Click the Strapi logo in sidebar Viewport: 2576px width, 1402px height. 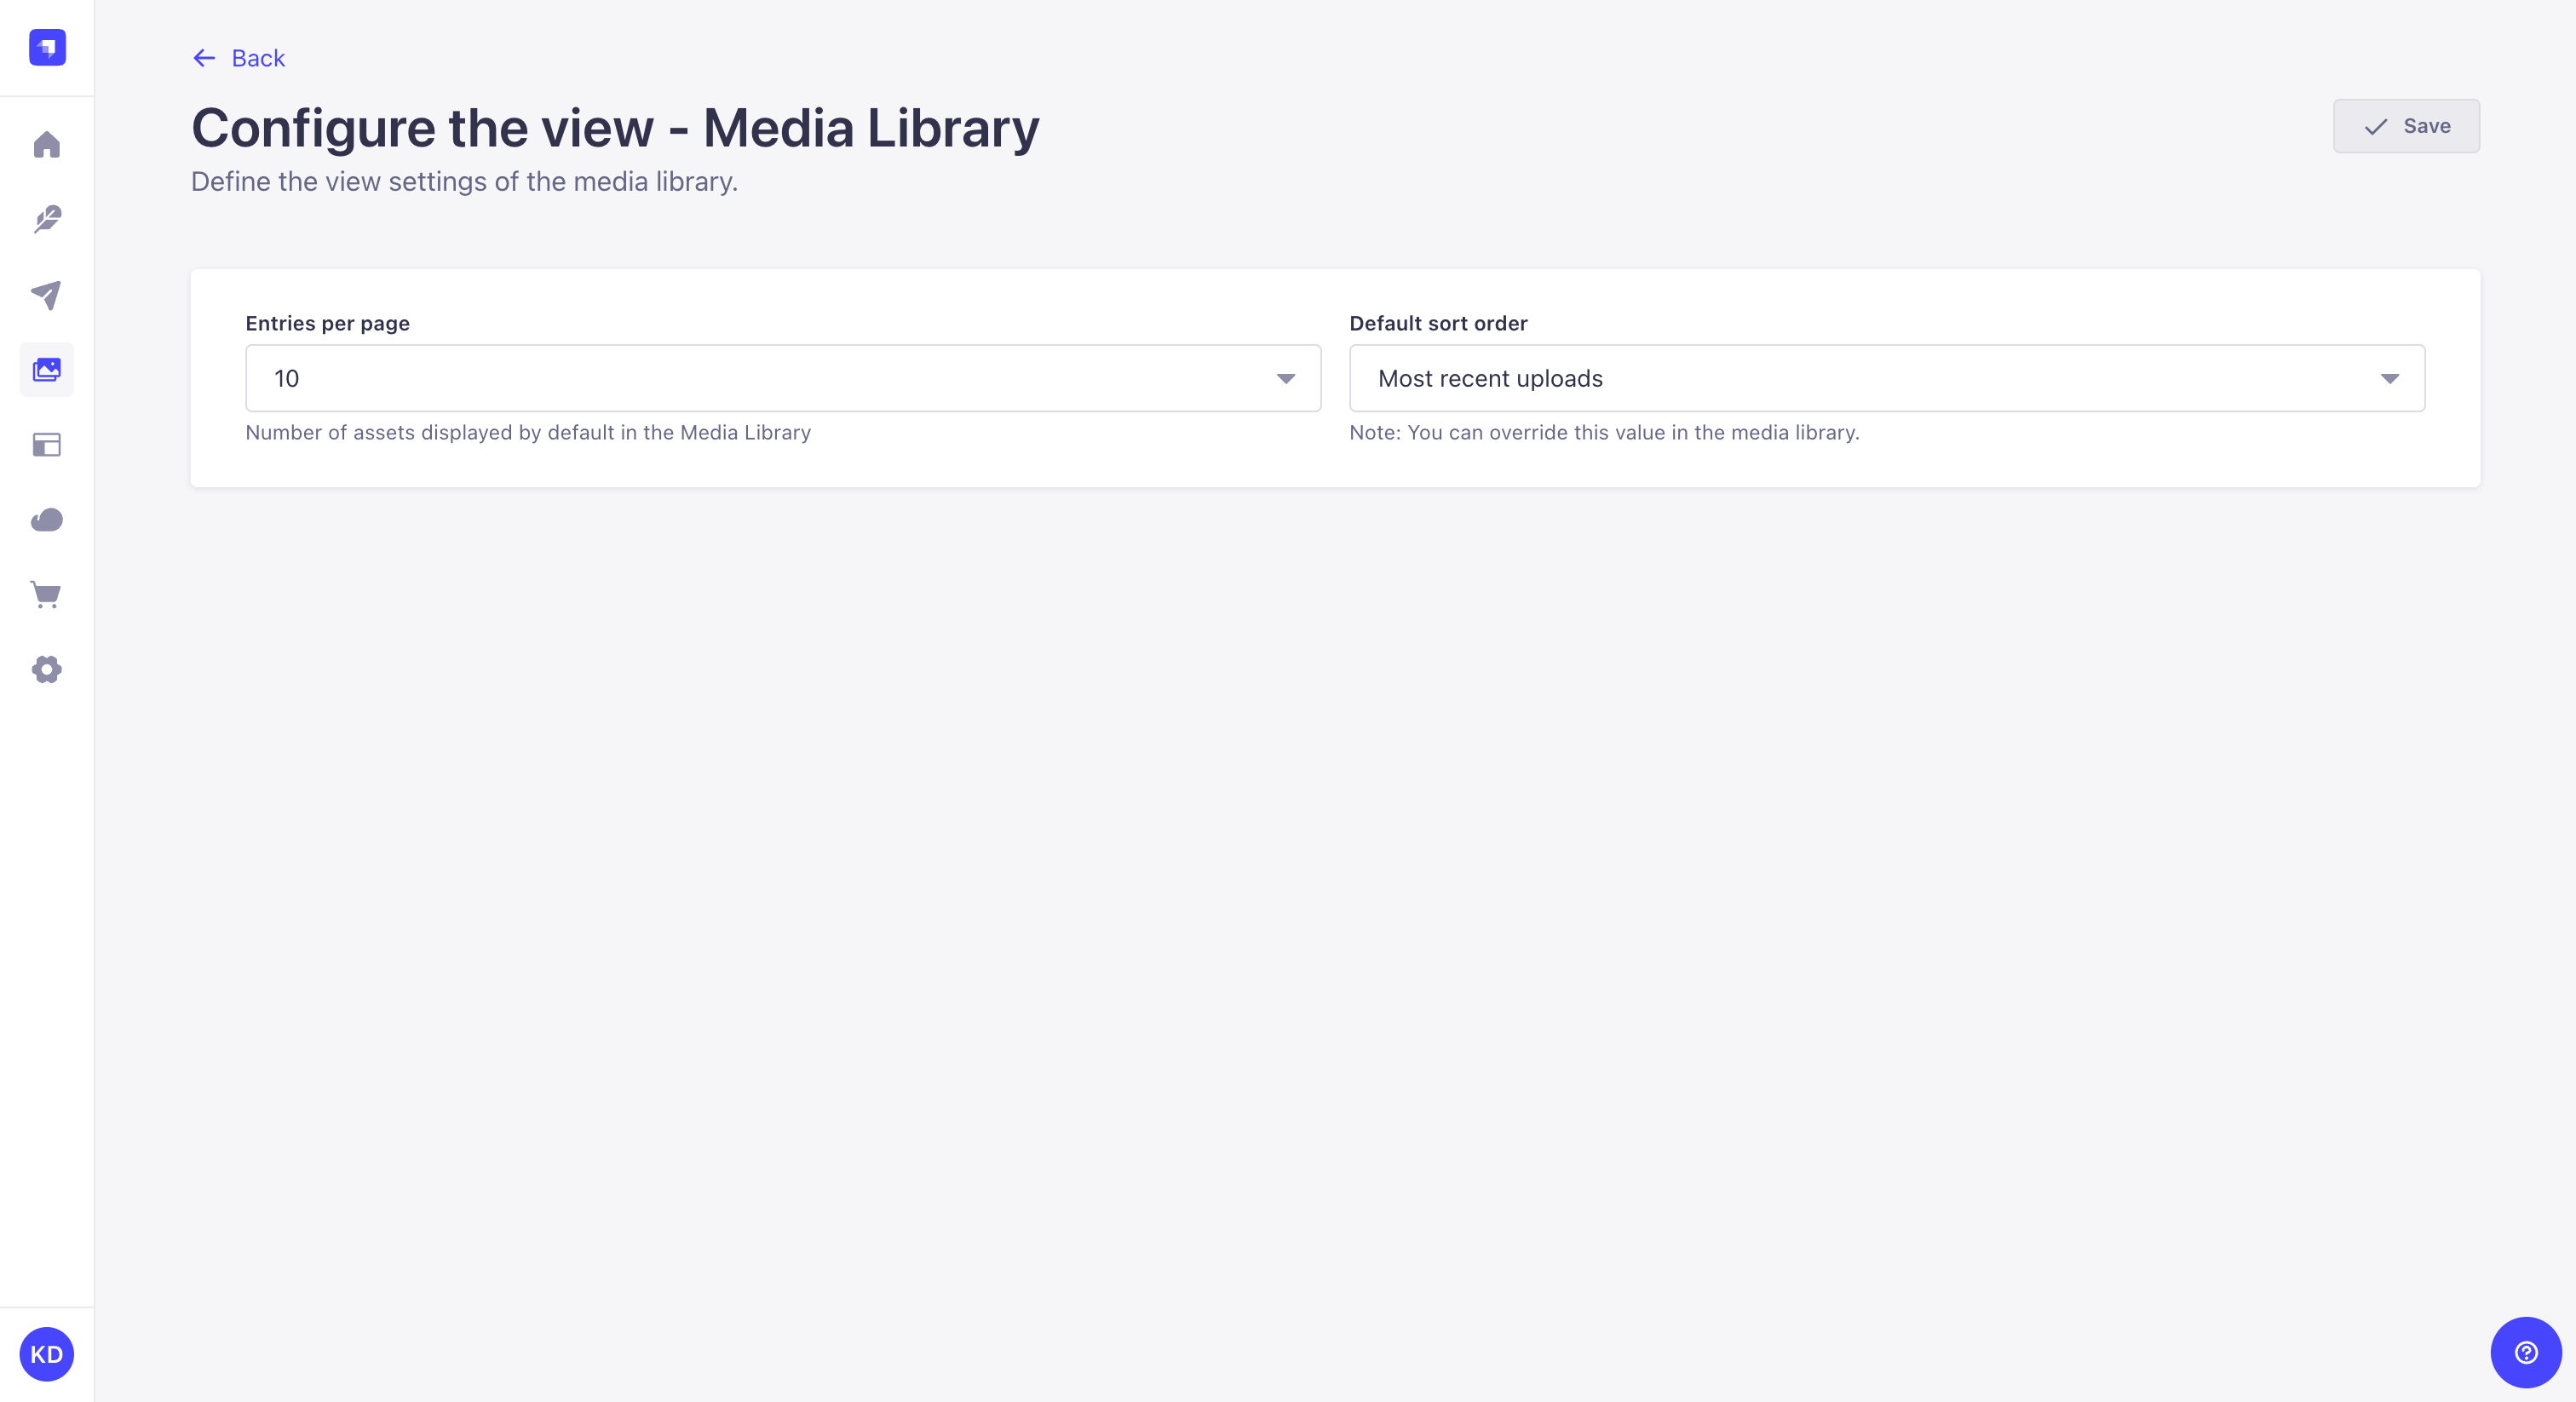[47, 47]
